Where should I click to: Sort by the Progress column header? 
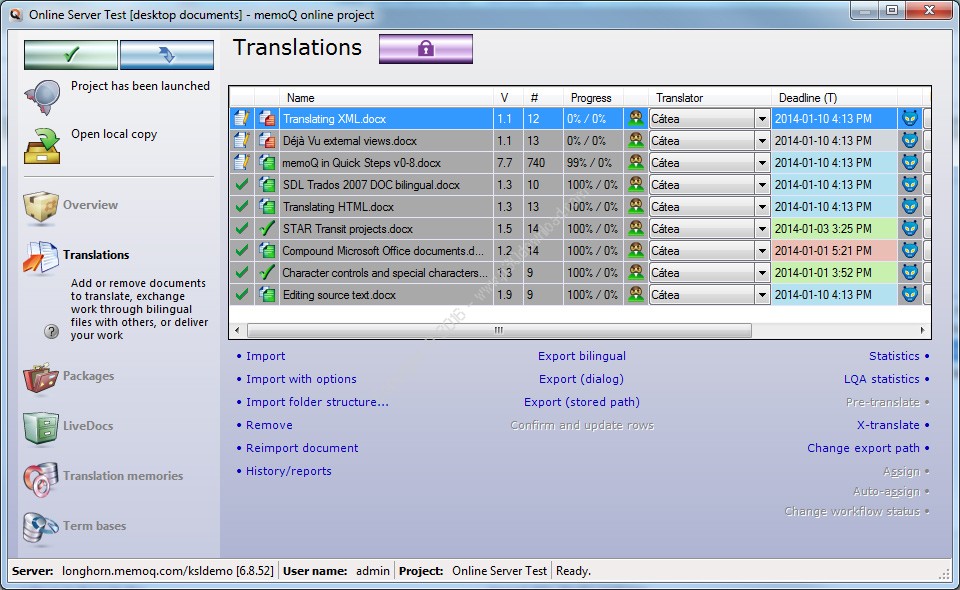591,98
